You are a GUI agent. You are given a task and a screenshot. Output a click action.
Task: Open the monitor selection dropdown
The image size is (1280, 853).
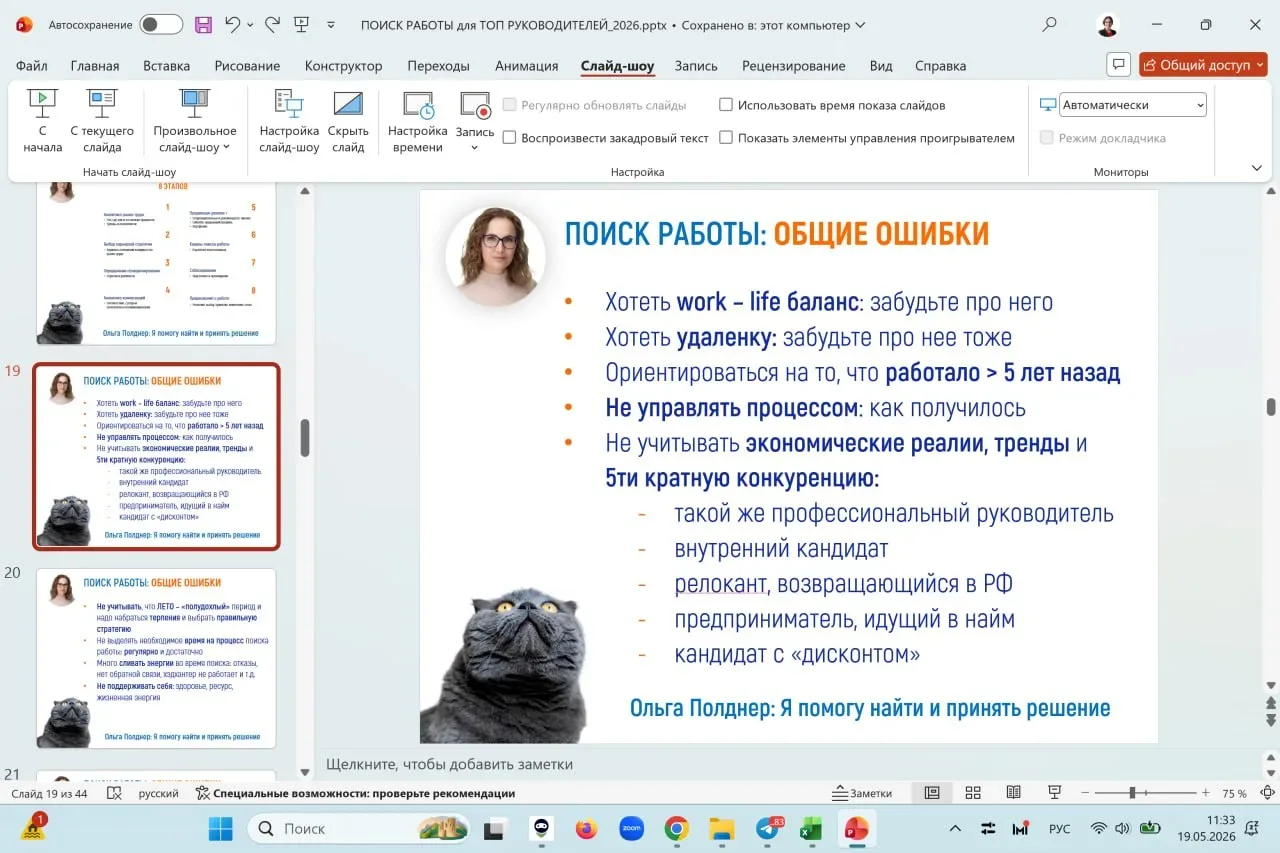(x=1132, y=105)
